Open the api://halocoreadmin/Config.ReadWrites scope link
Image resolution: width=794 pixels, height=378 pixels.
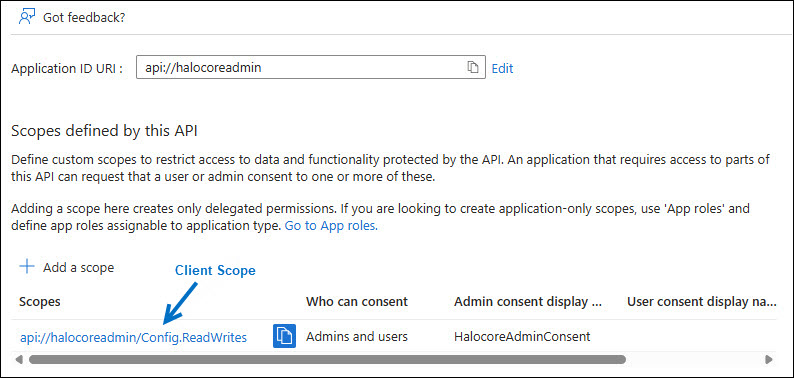click(x=133, y=337)
